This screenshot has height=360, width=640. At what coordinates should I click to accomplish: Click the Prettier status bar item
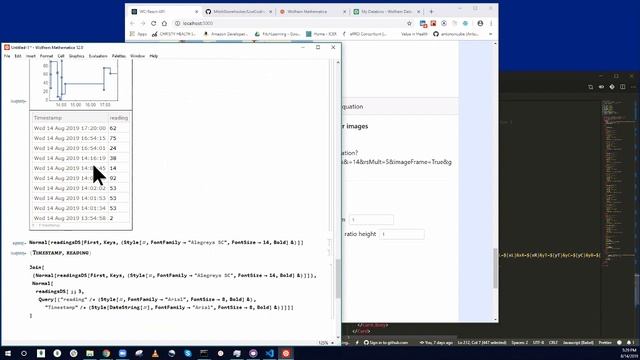[605, 342]
